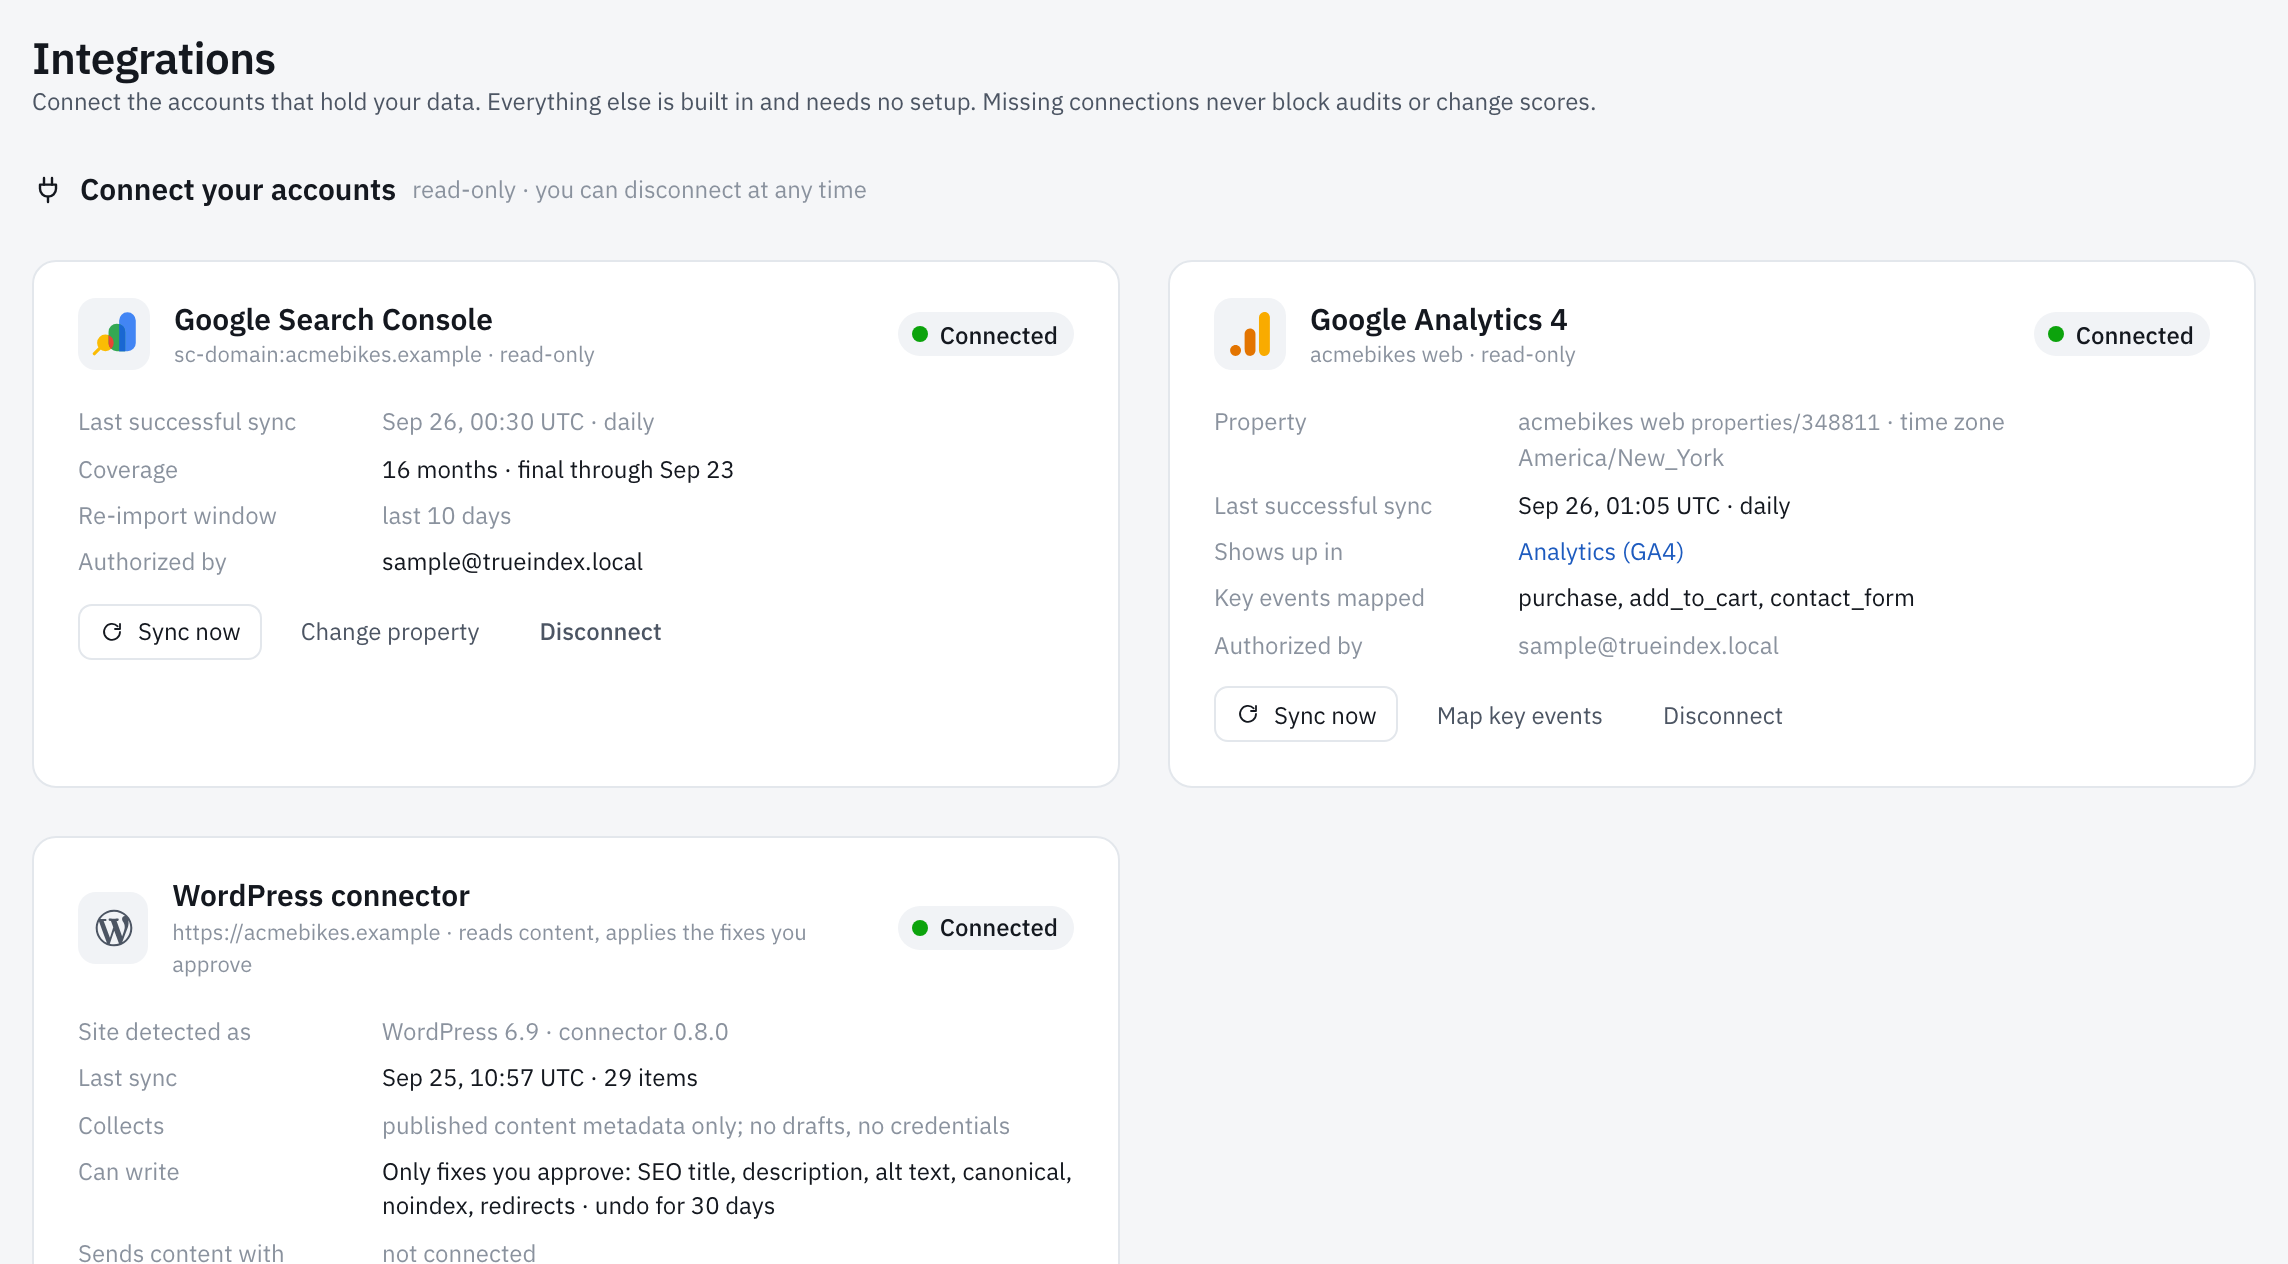The image size is (2288, 1264).
Task: Click the Re-import window label
Action: [x=177, y=516]
